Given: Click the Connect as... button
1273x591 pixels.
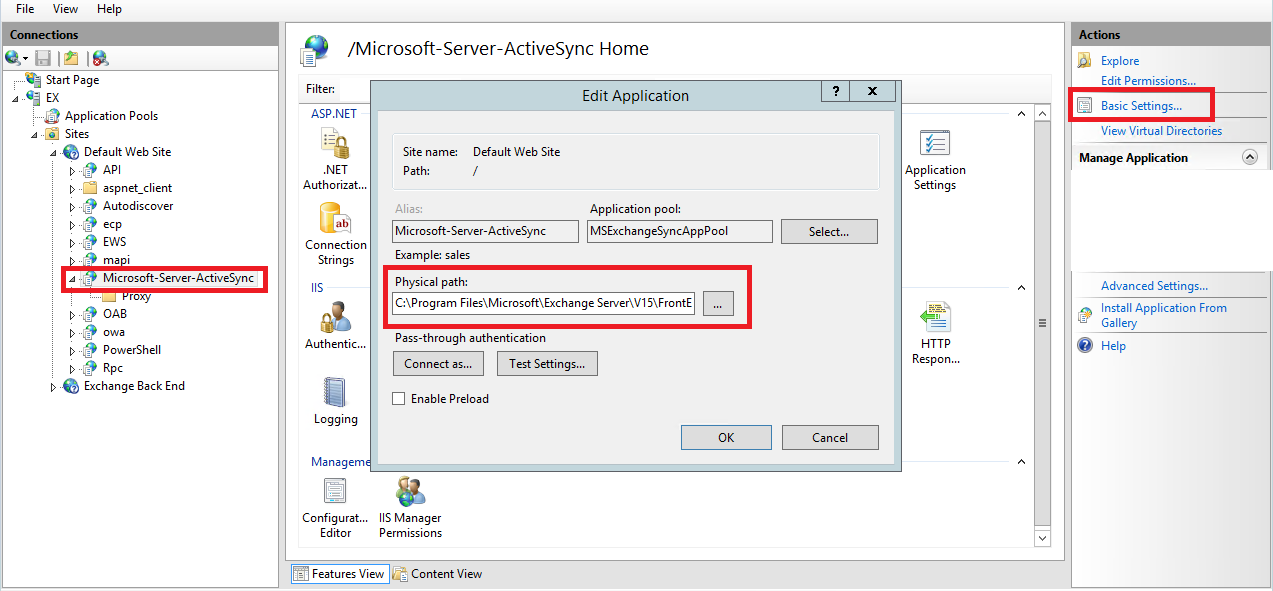Looking at the screenshot, I should [438, 363].
